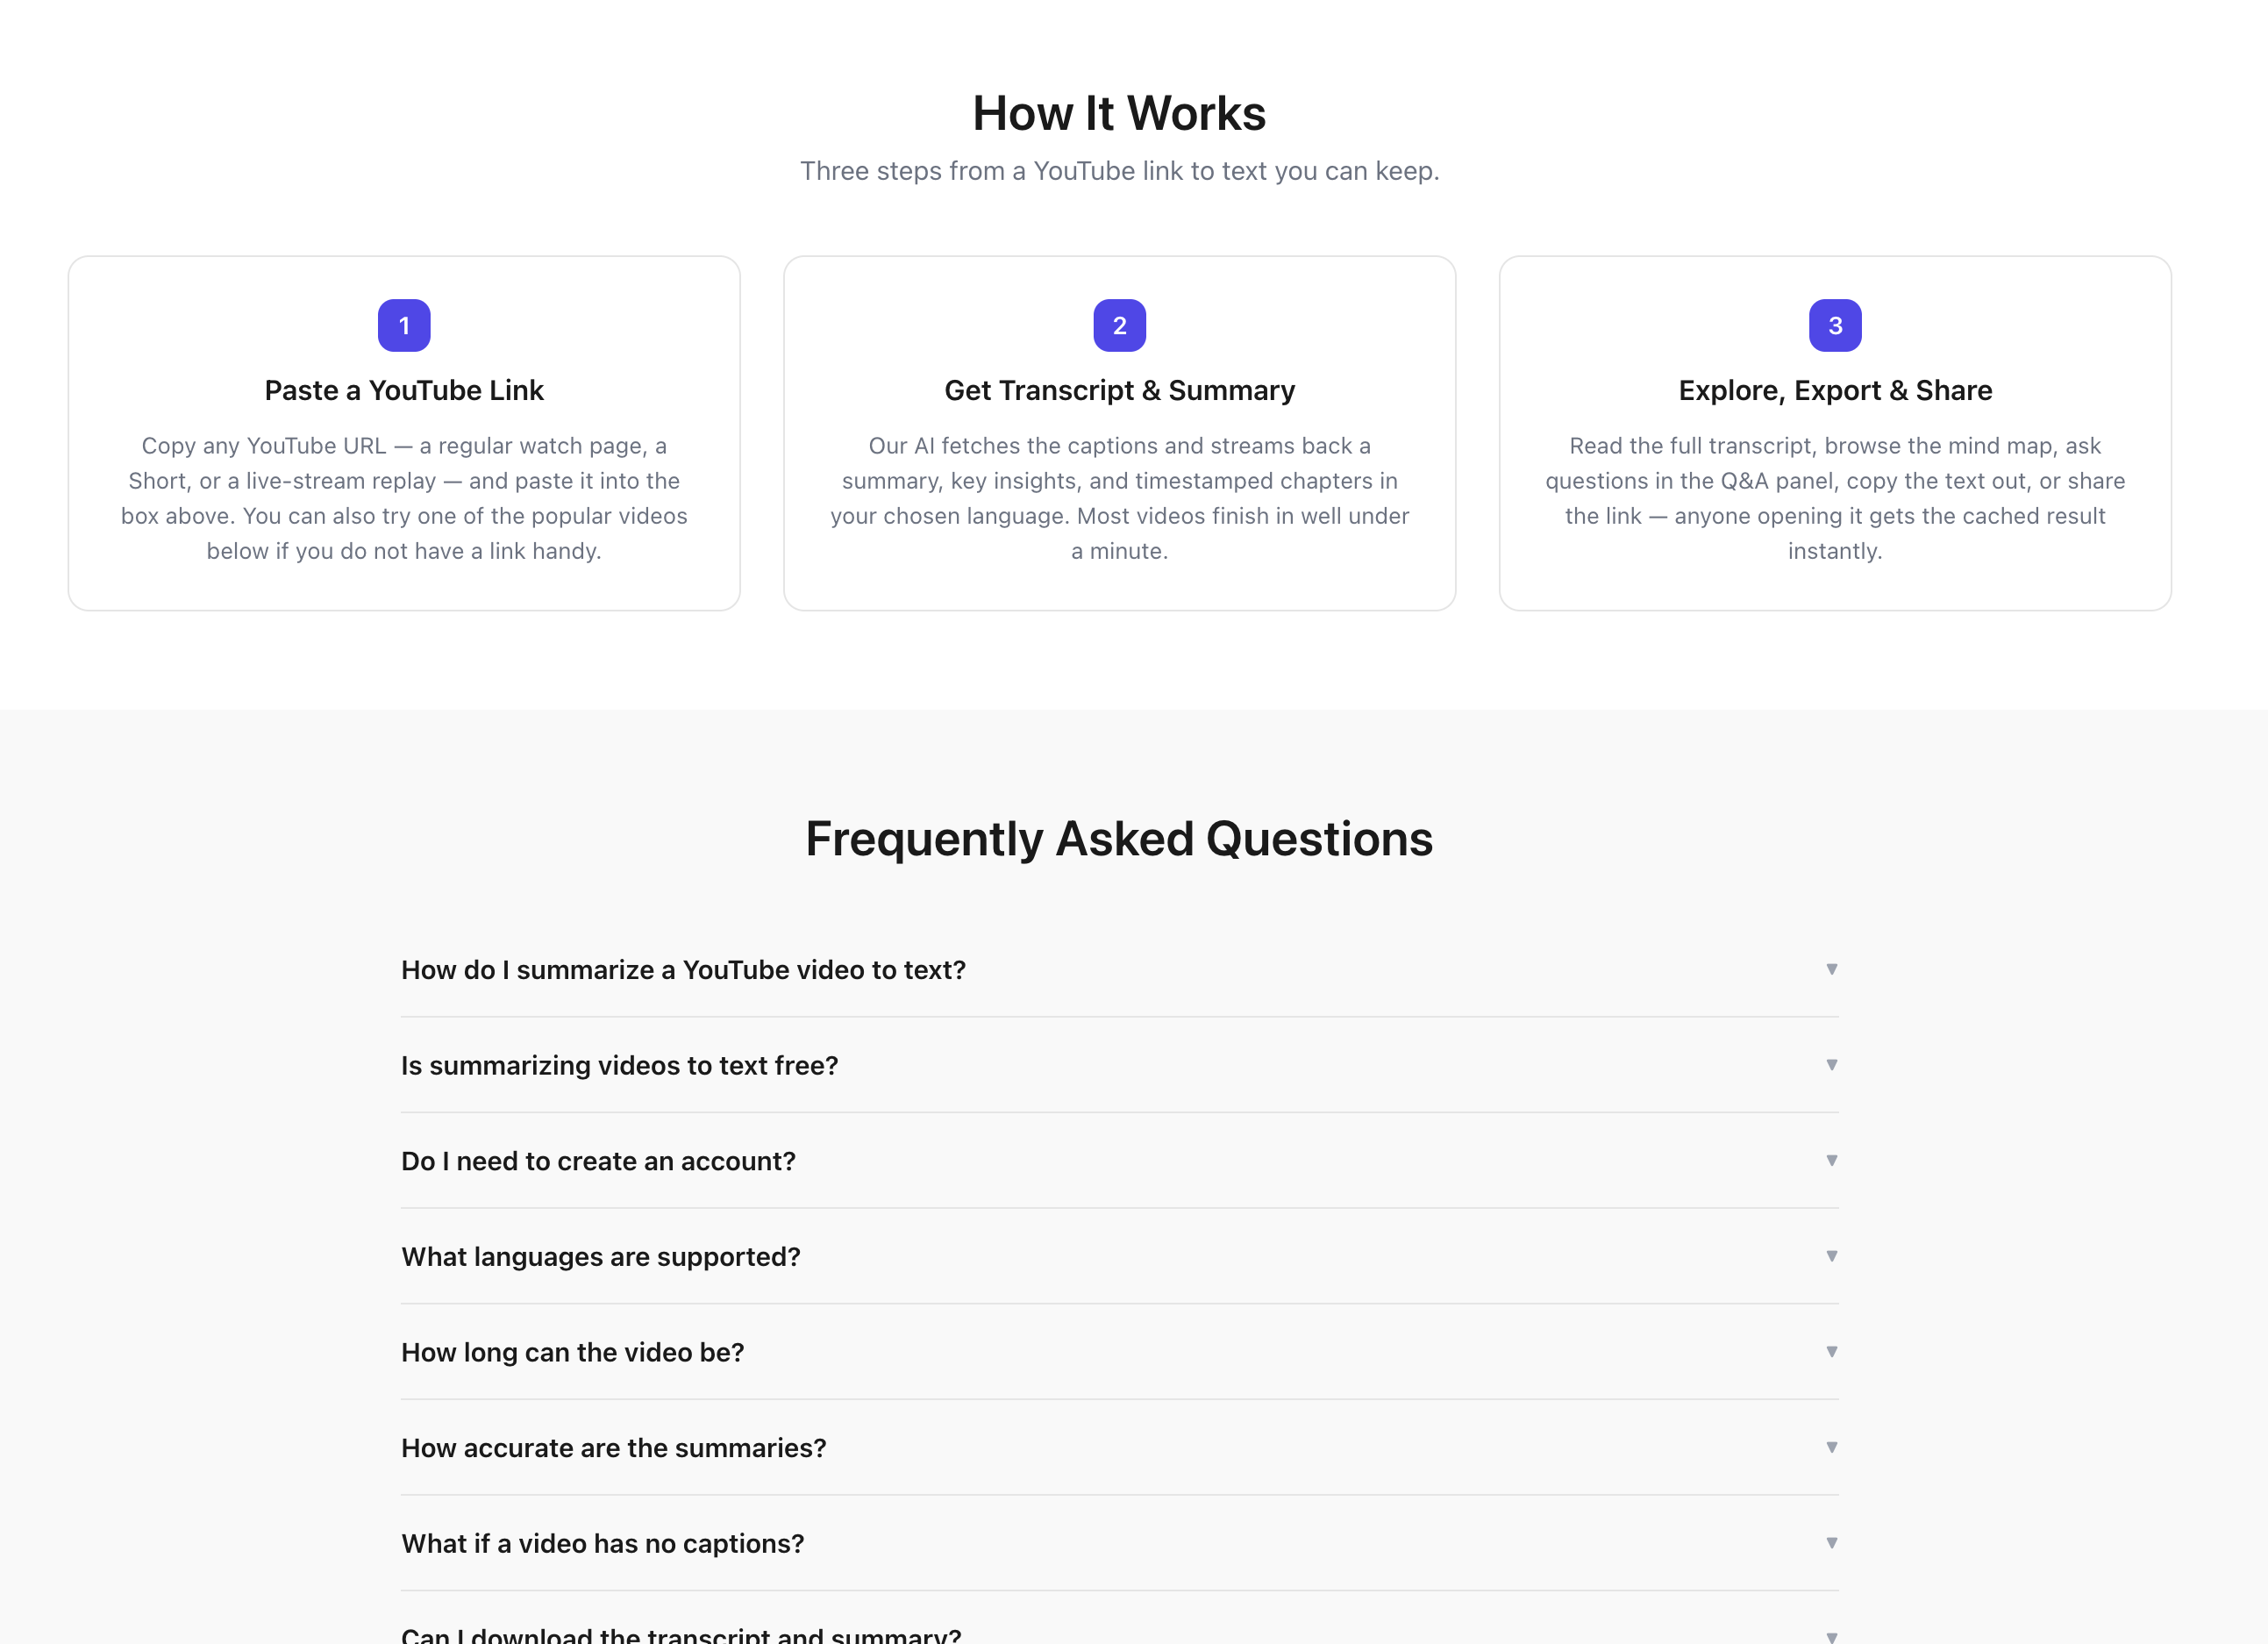Image resolution: width=2268 pixels, height=1644 pixels.
Task: Click arrow beside "How do I summarize" question
Action: [x=1831, y=969]
